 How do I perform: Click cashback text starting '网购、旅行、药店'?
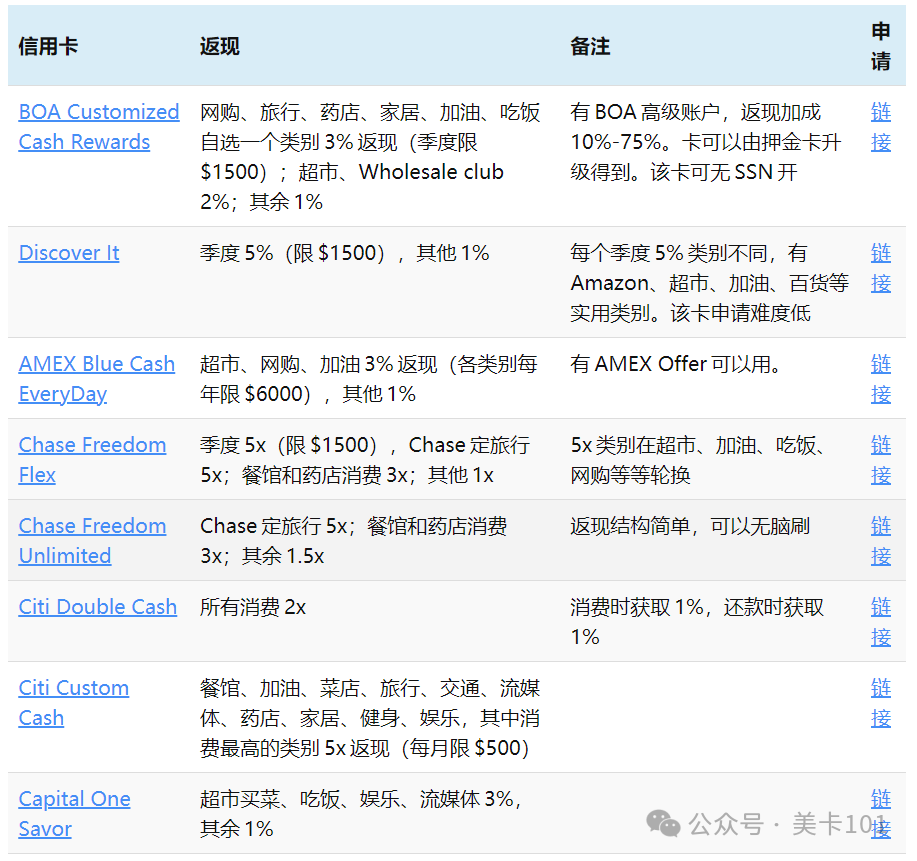(370, 157)
